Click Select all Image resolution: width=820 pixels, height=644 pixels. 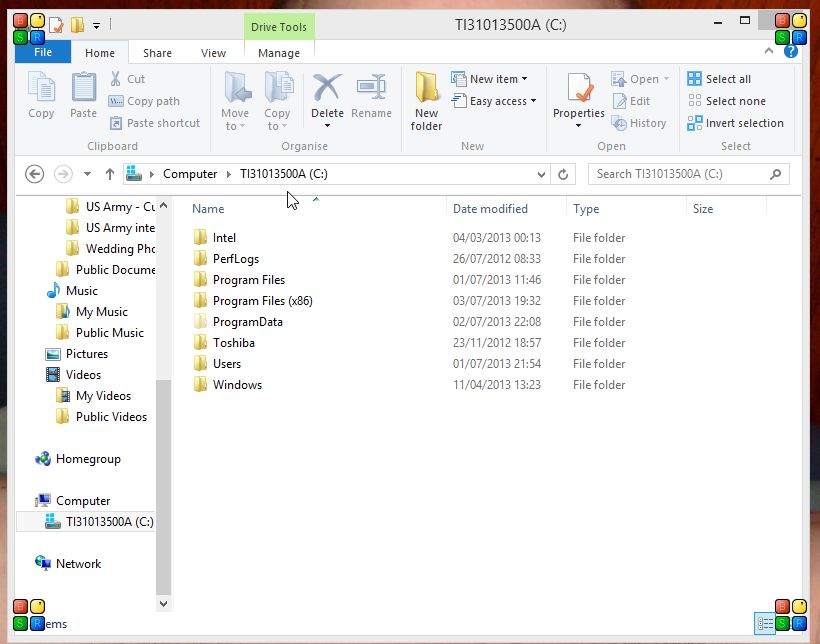pos(719,79)
